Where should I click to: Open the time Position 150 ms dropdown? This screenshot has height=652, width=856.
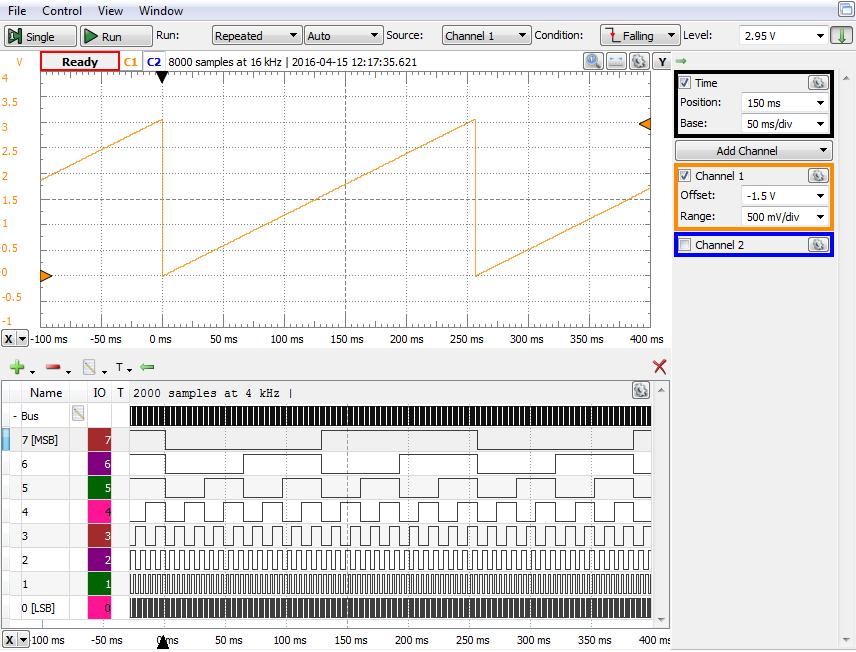(x=785, y=103)
